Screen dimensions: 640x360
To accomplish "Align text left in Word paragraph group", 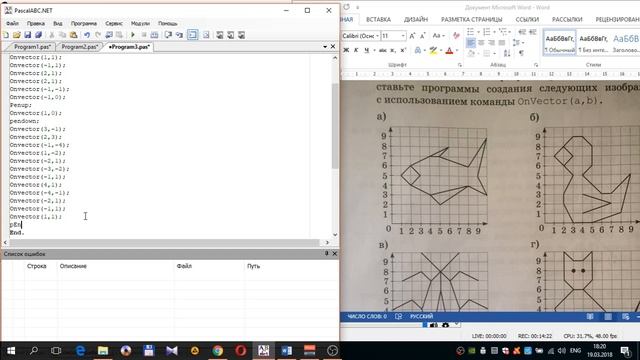I will pos(471,42).
